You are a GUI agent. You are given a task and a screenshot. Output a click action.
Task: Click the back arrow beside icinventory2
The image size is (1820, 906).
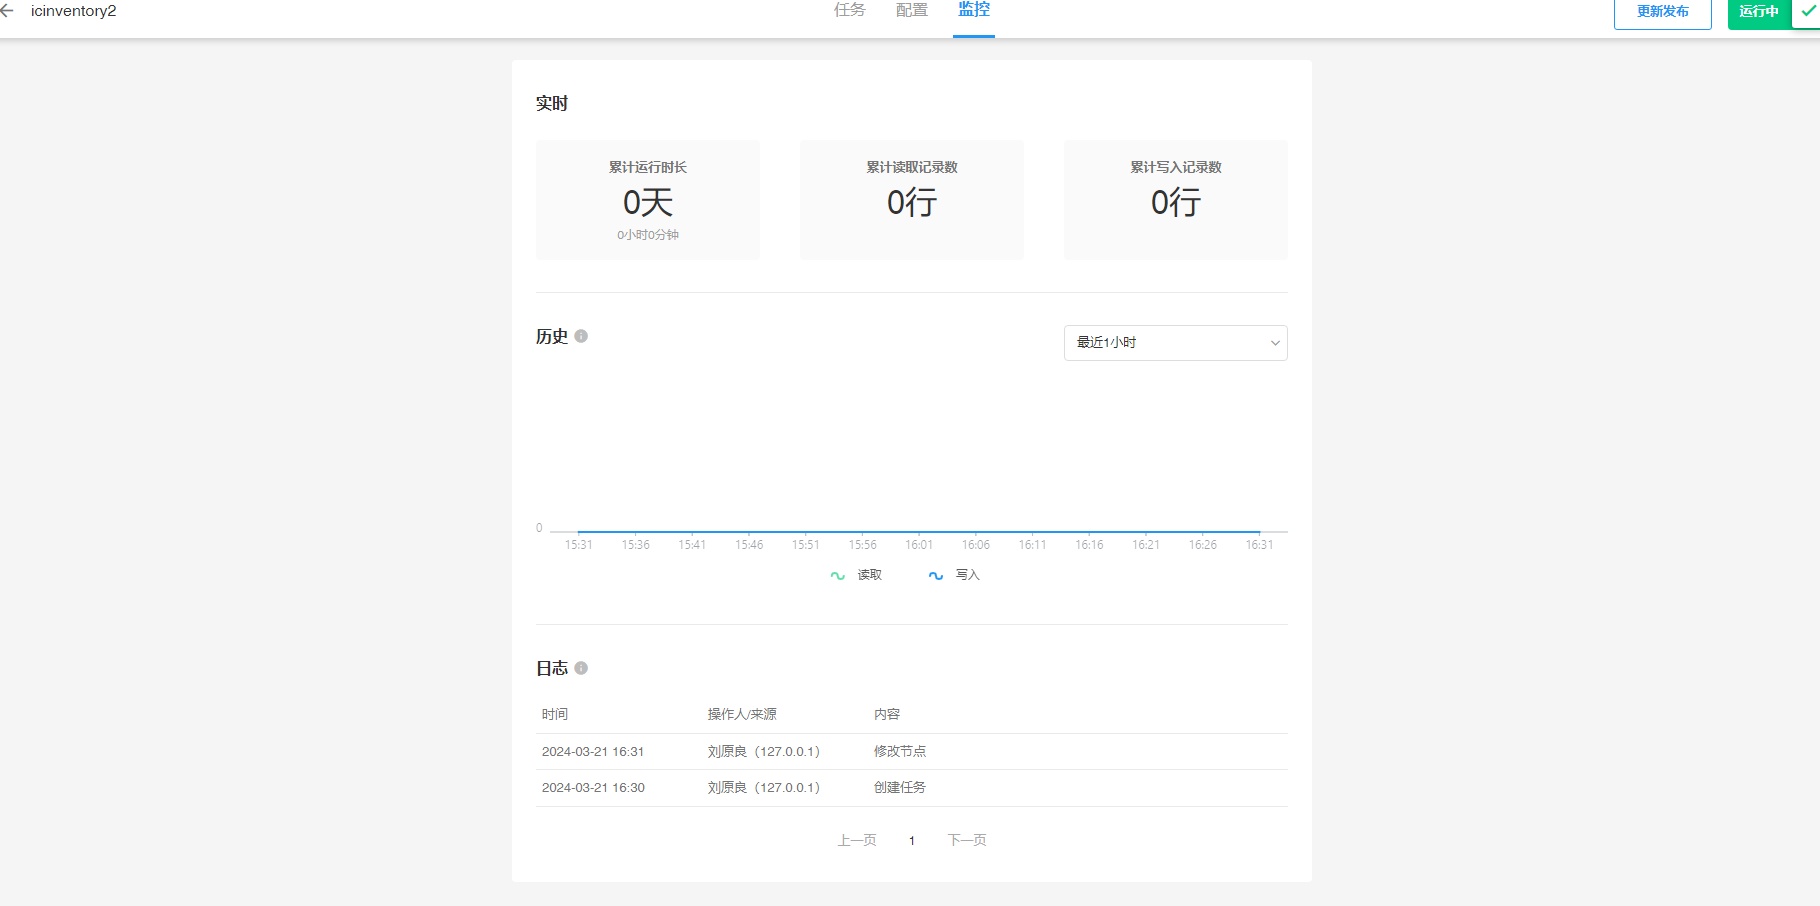[8, 11]
